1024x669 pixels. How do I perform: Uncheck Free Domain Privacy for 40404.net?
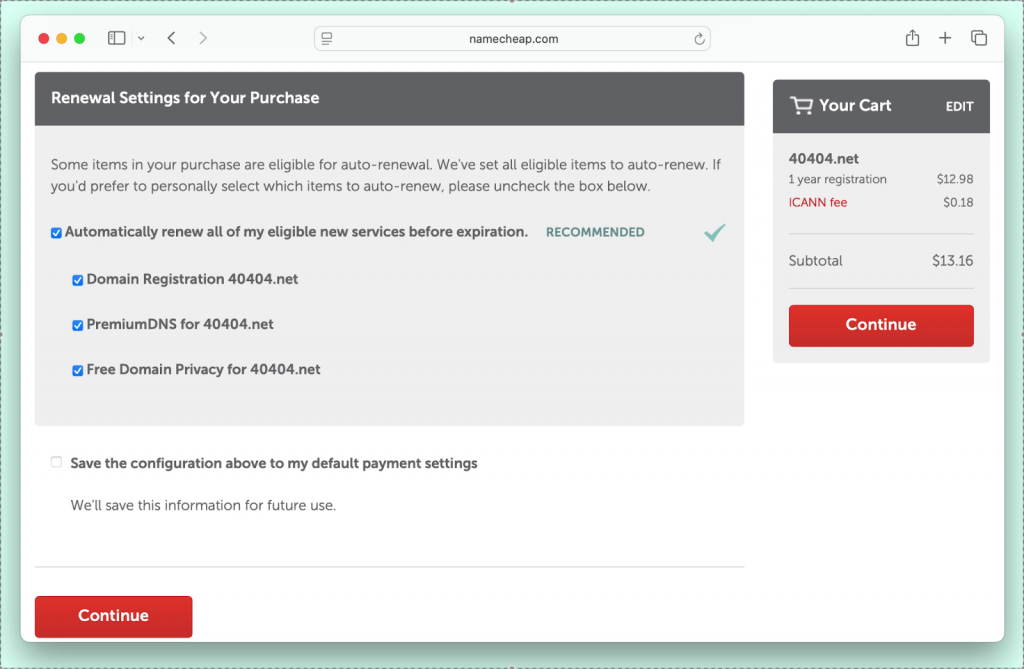[x=78, y=370]
